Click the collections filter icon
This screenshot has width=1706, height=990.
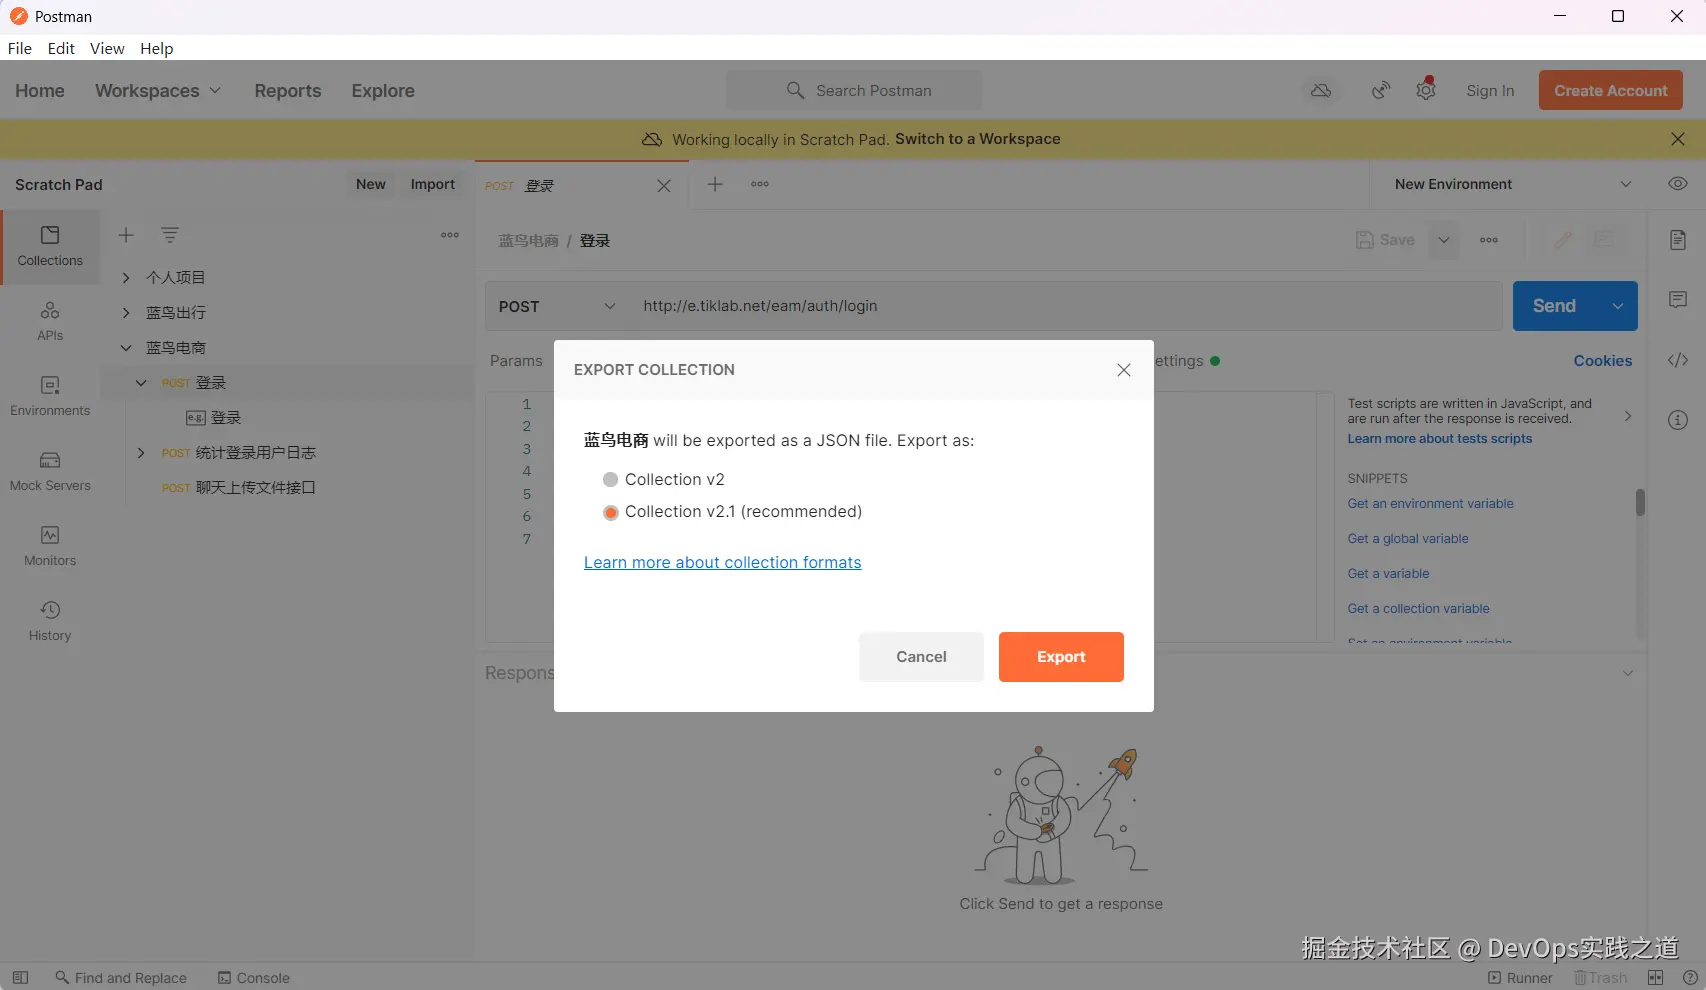(170, 235)
